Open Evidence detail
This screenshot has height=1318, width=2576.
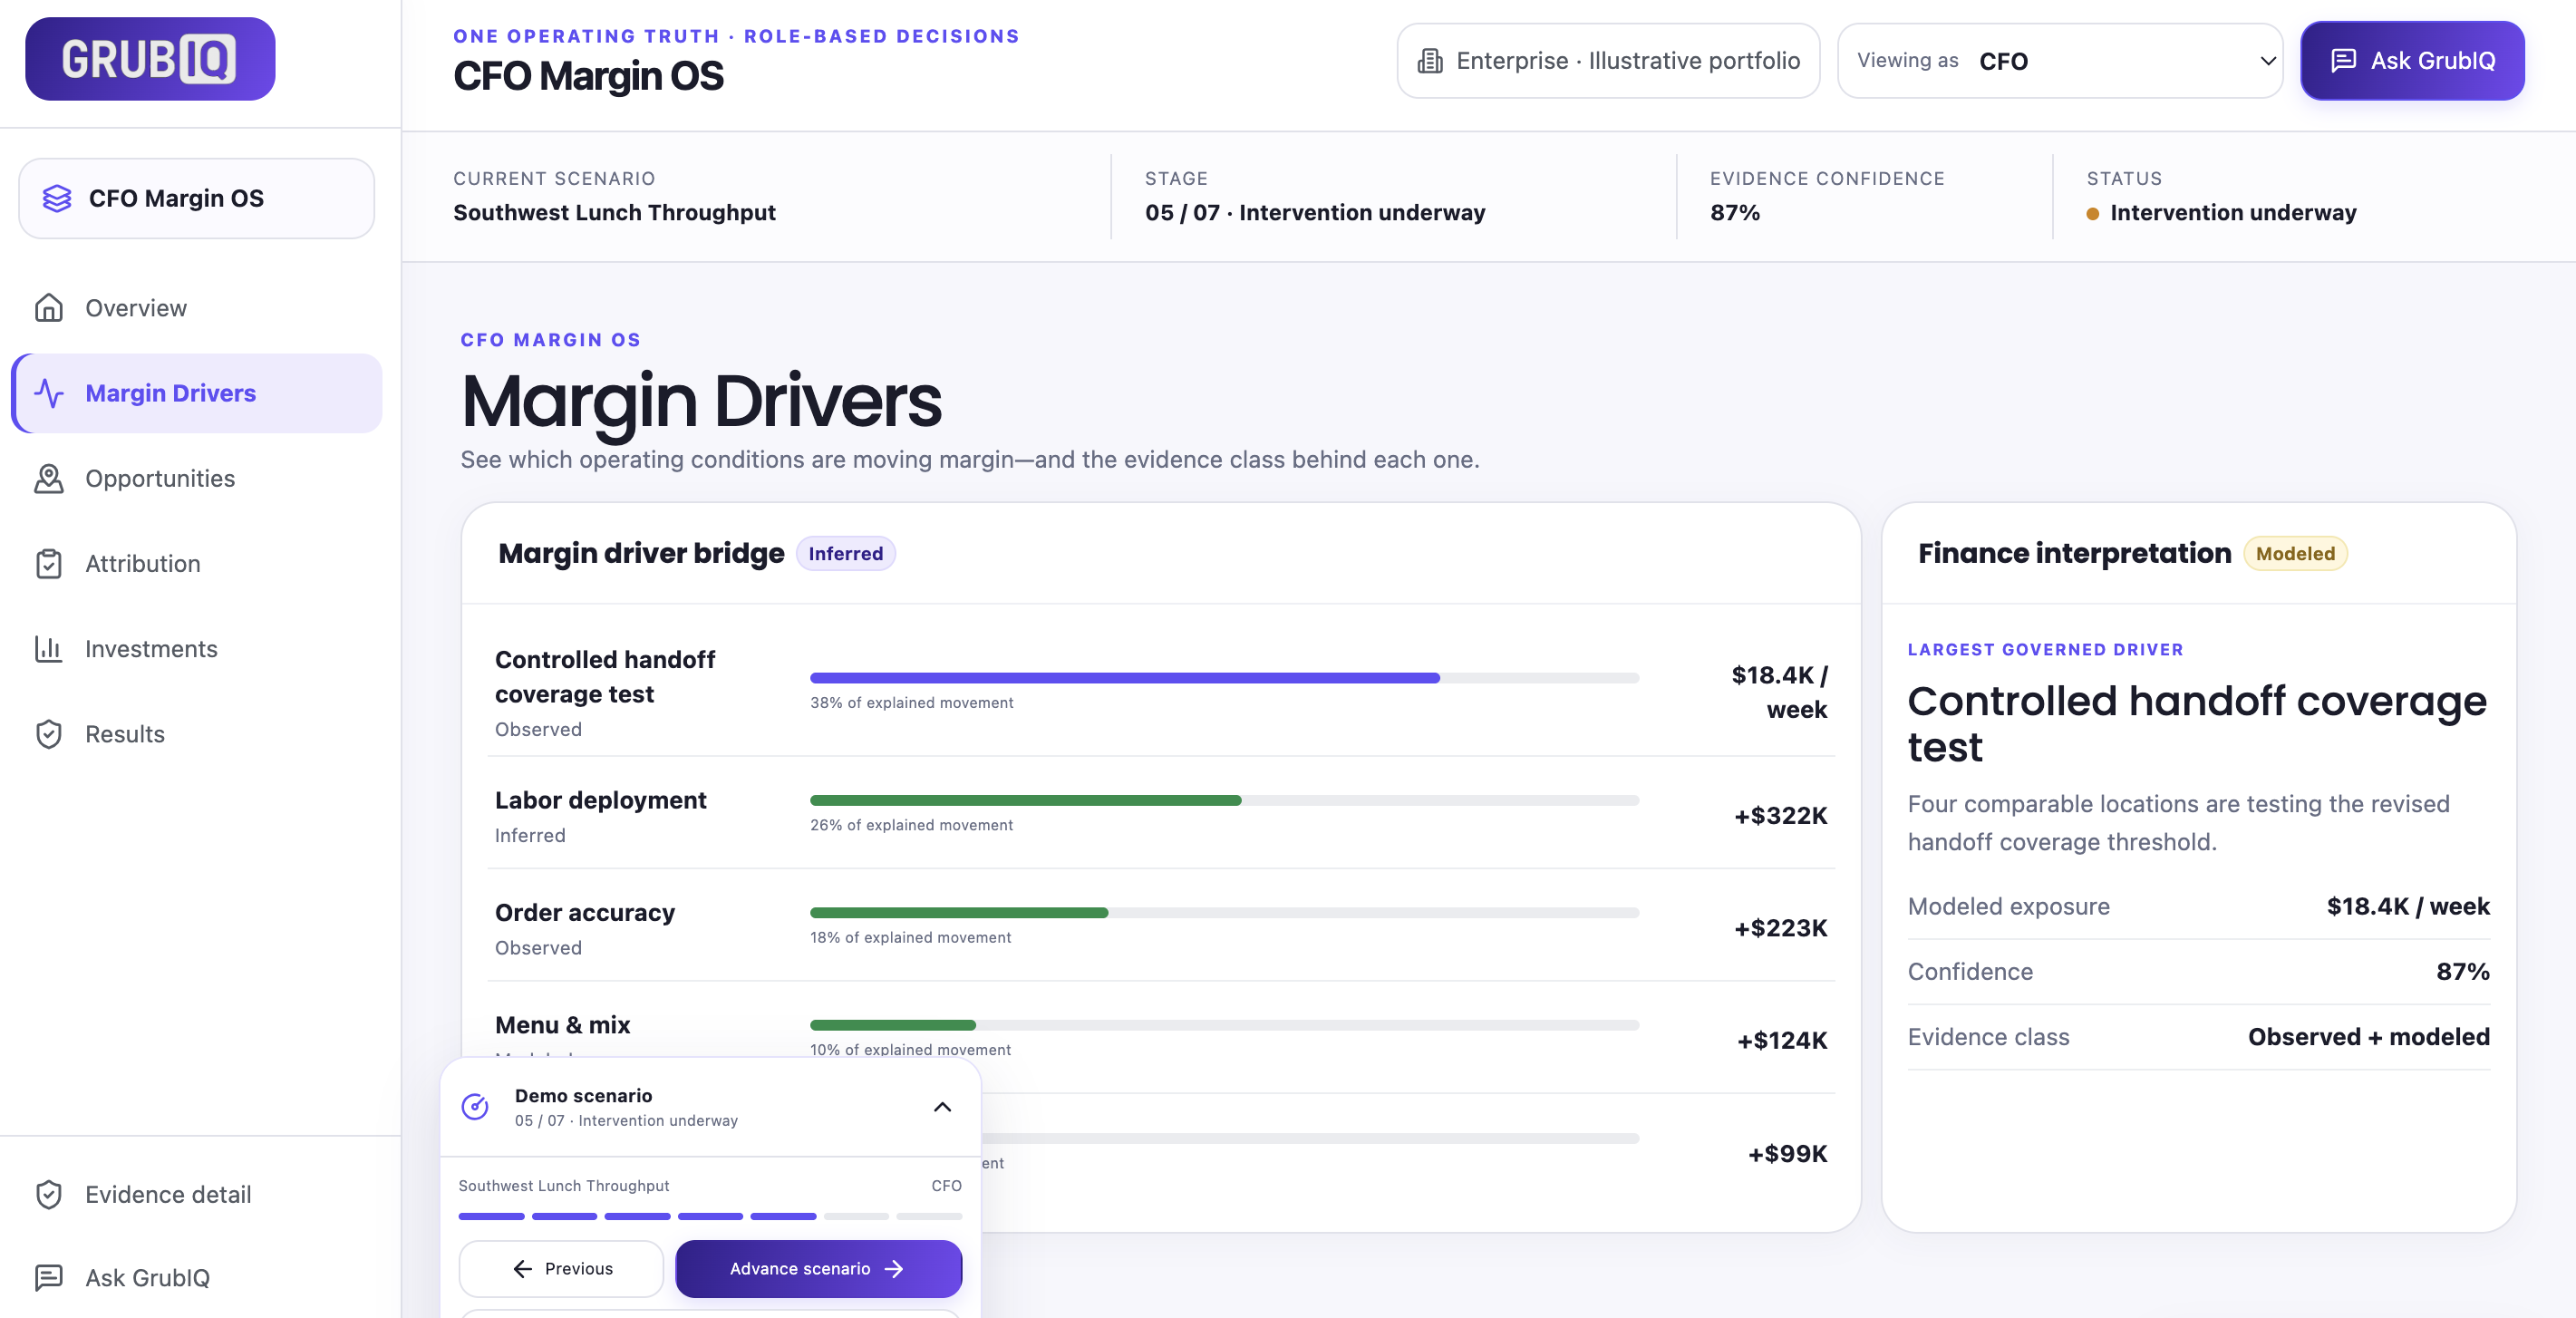[197, 1194]
